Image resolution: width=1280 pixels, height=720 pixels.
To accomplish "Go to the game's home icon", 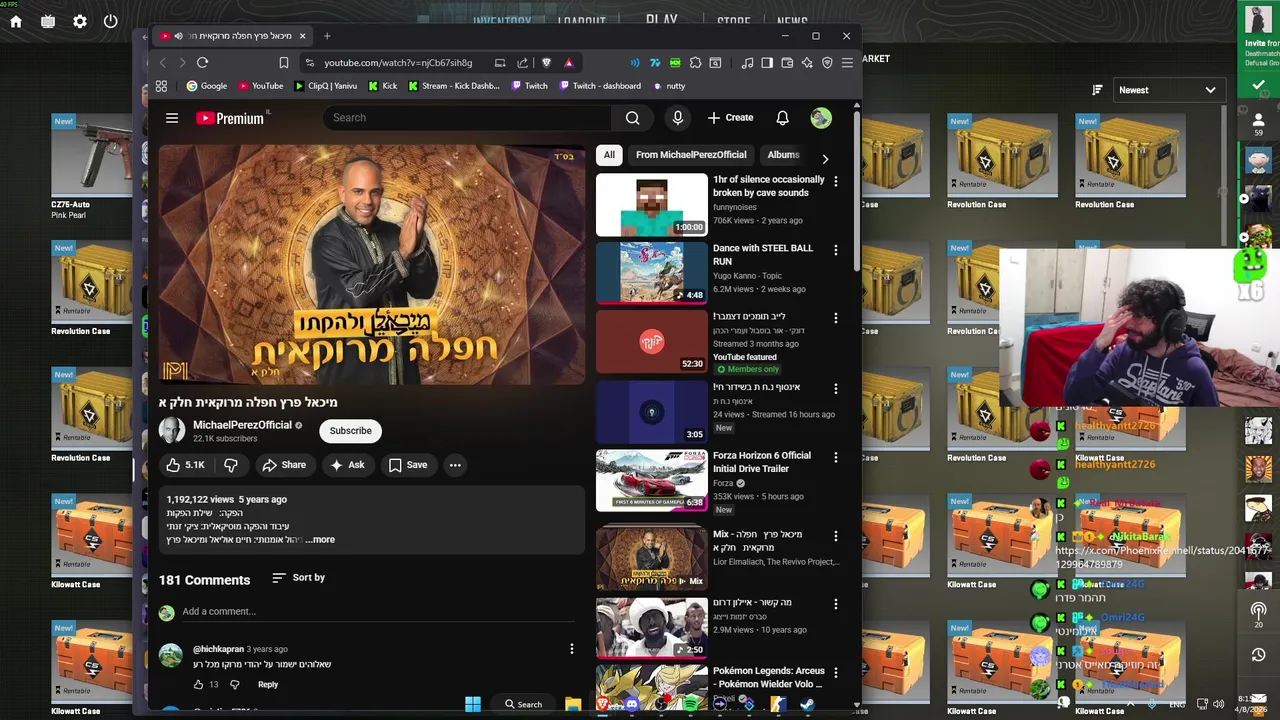I will click(x=16, y=21).
